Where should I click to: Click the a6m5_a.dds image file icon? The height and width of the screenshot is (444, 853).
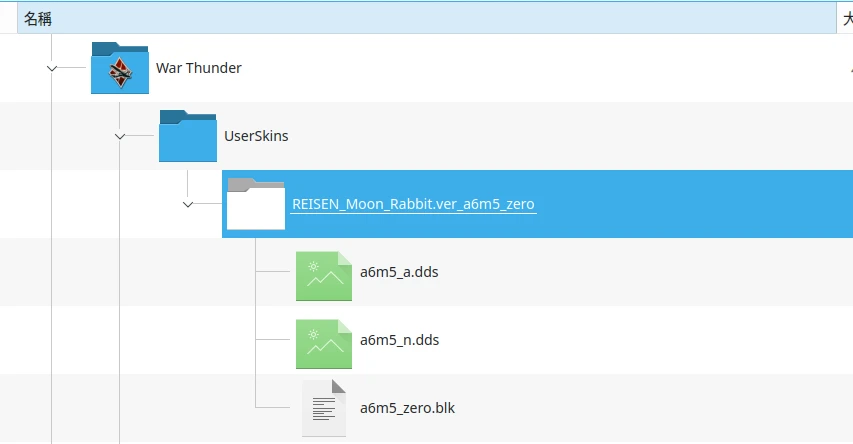pyautogui.click(x=324, y=276)
